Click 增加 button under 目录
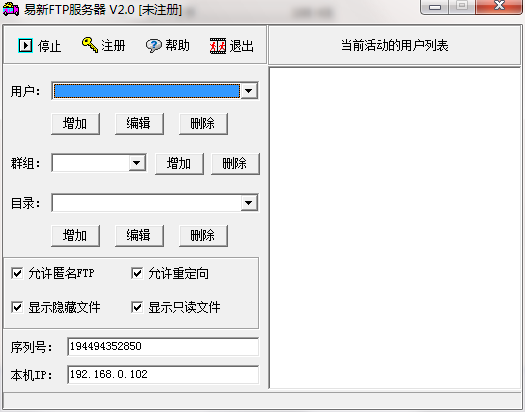This screenshot has height=412, width=525. (x=75, y=236)
